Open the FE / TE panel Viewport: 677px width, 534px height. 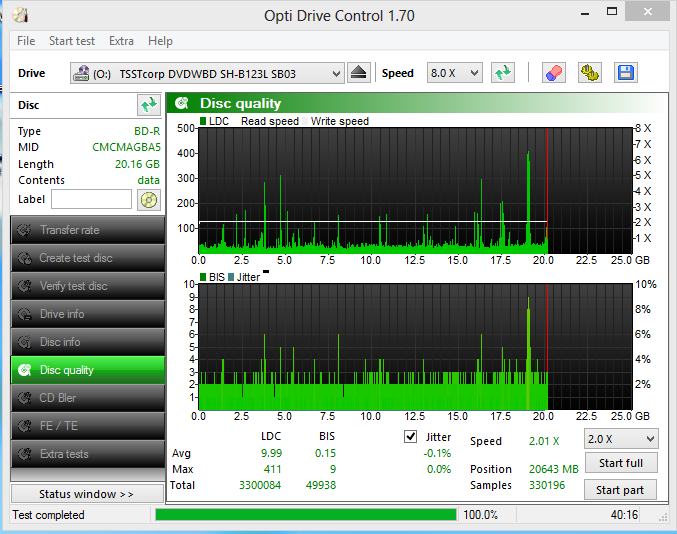88,426
